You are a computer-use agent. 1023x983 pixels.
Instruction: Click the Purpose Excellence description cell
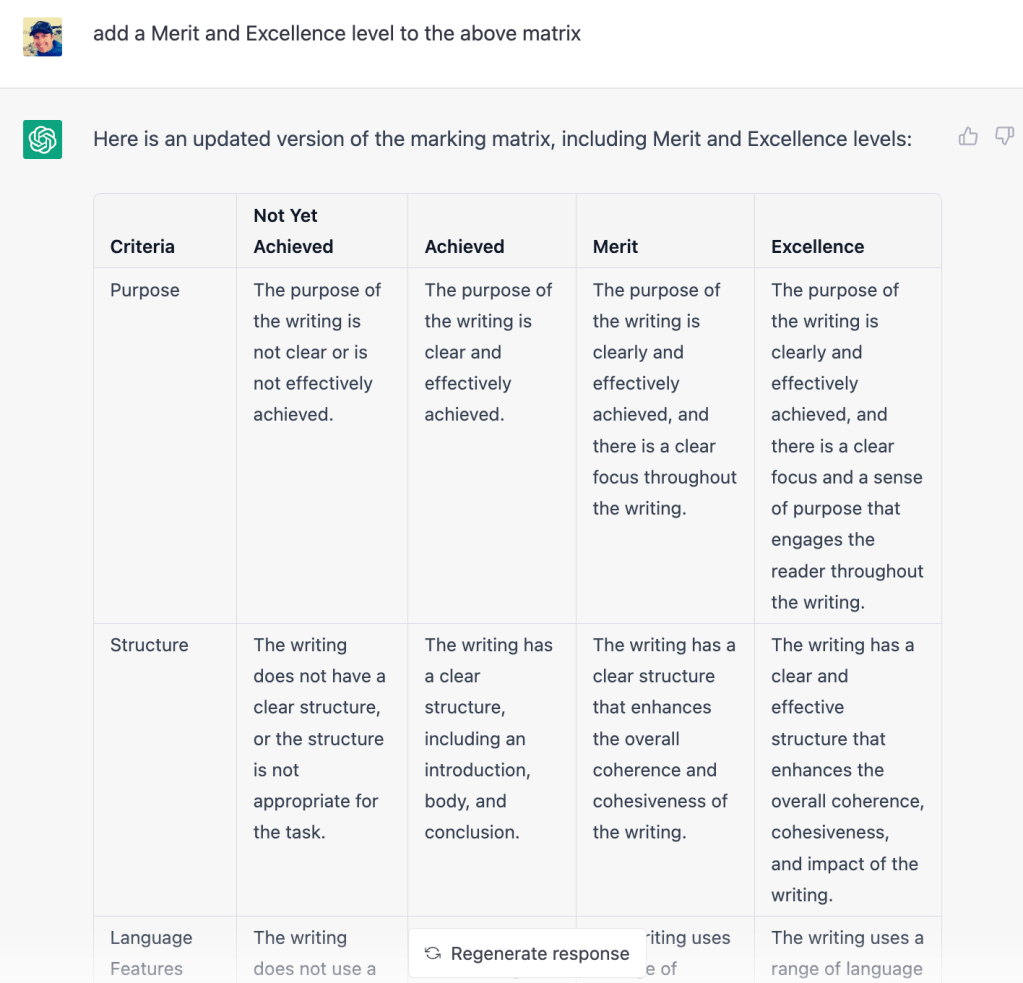(847, 446)
